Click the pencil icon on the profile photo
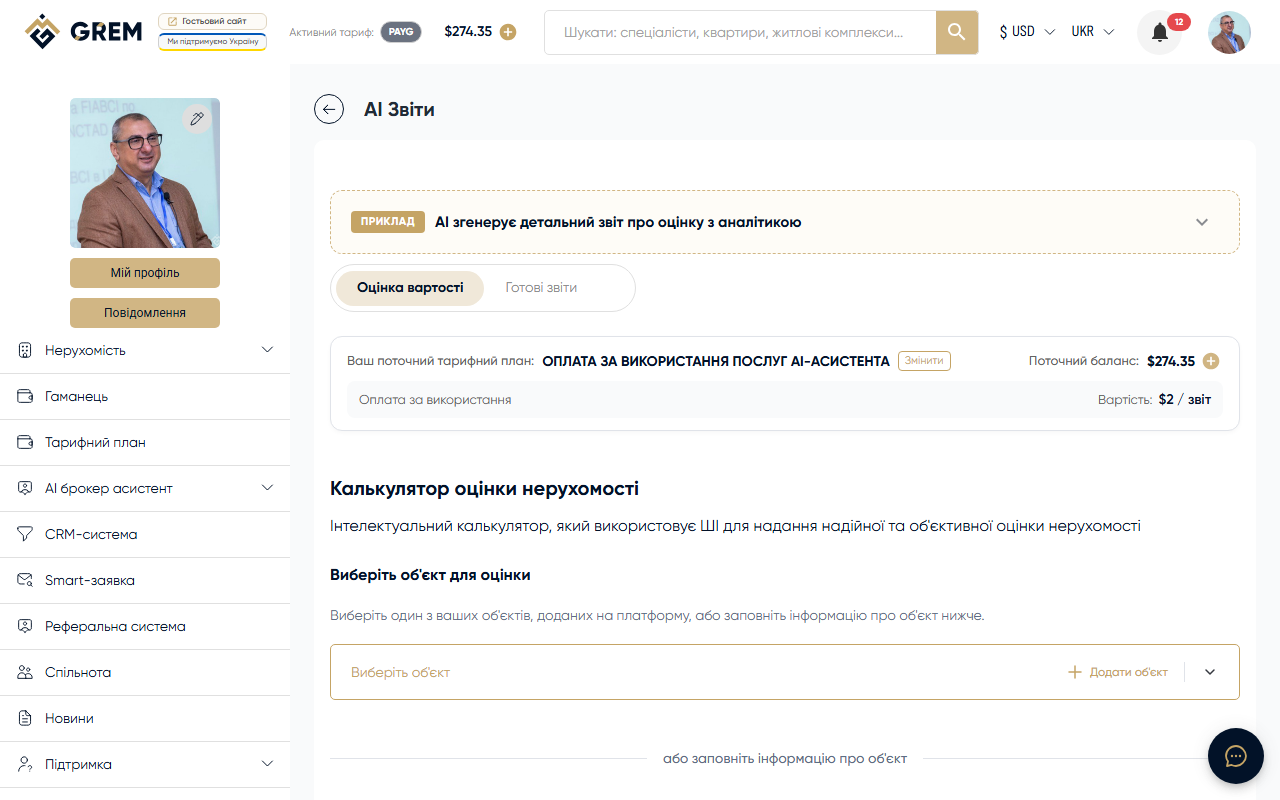 pos(197,118)
